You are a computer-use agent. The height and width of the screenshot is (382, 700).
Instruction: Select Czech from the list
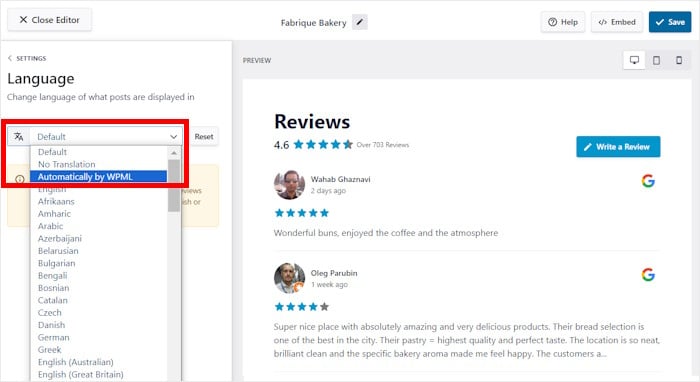(x=99, y=313)
